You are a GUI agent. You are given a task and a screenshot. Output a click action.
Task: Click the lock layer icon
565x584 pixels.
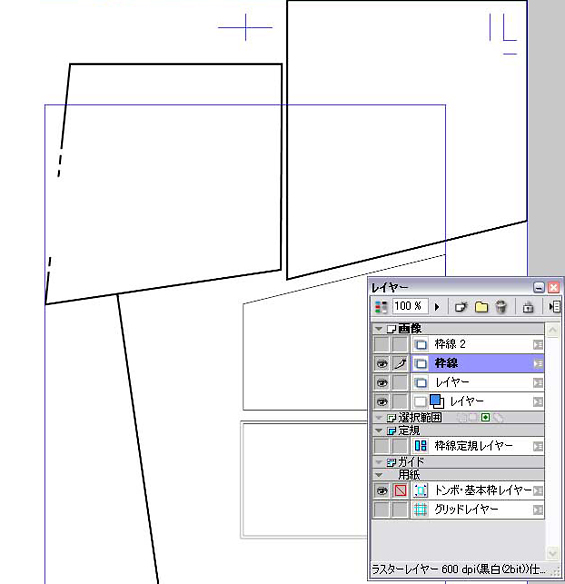coord(528,307)
